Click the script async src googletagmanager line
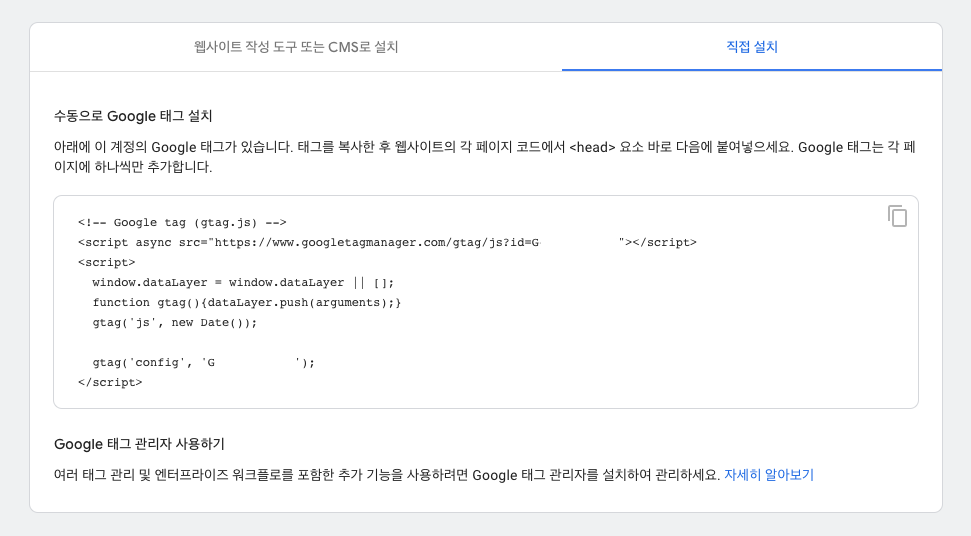The image size is (971, 536). pos(387,243)
